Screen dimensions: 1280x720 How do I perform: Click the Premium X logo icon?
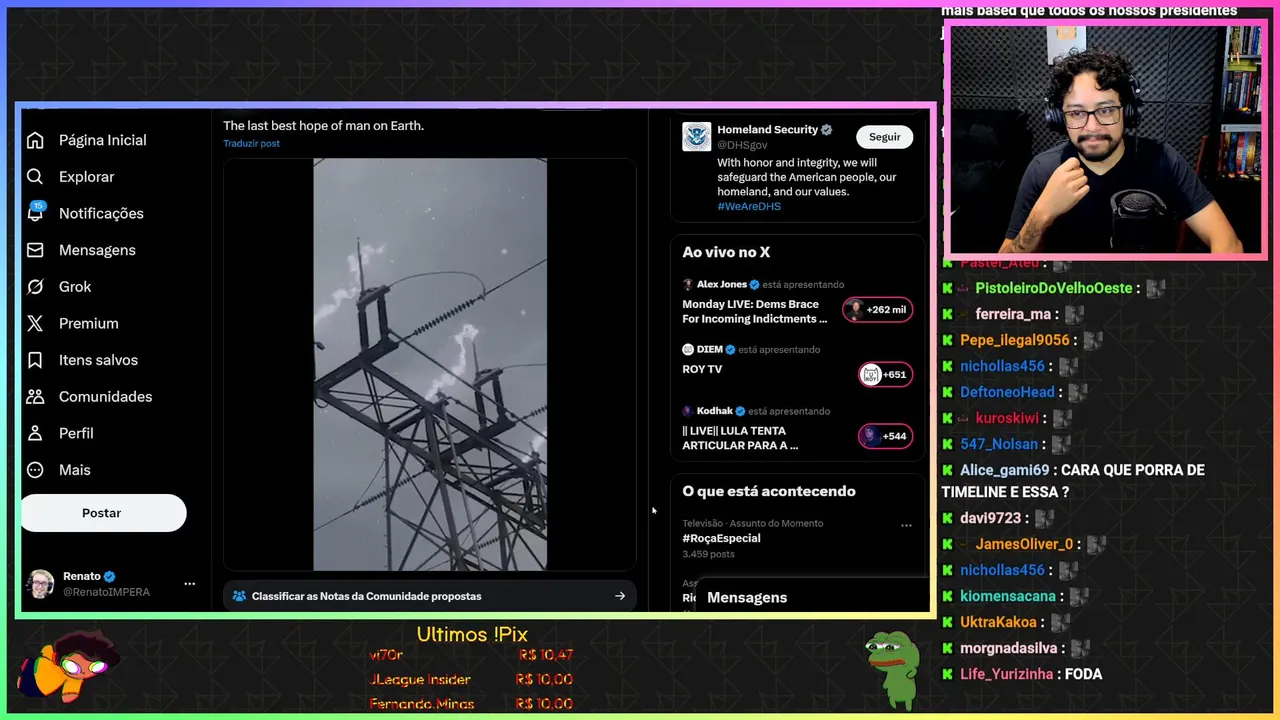[35, 323]
